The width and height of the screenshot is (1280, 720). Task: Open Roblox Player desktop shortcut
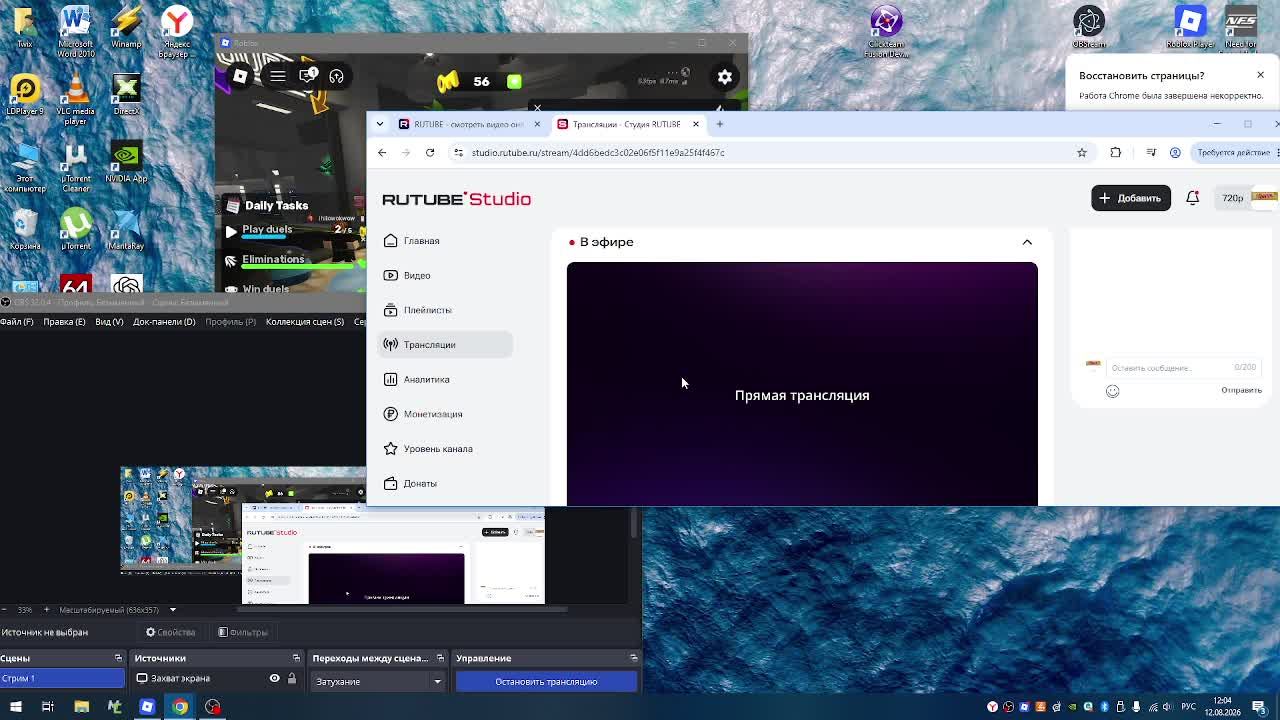click(x=1190, y=28)
